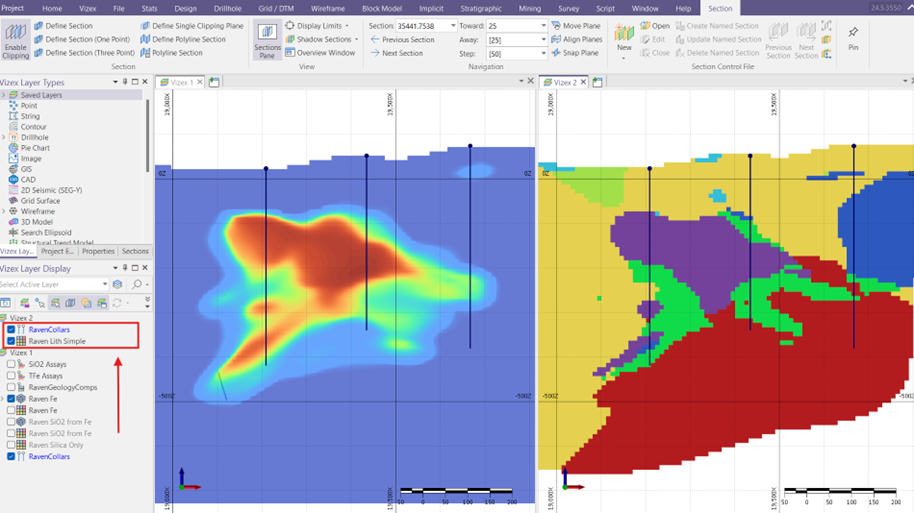Screen dimensions: 914x513
Task: Switch to the Properties panel tab
Action: pos(97,251)
